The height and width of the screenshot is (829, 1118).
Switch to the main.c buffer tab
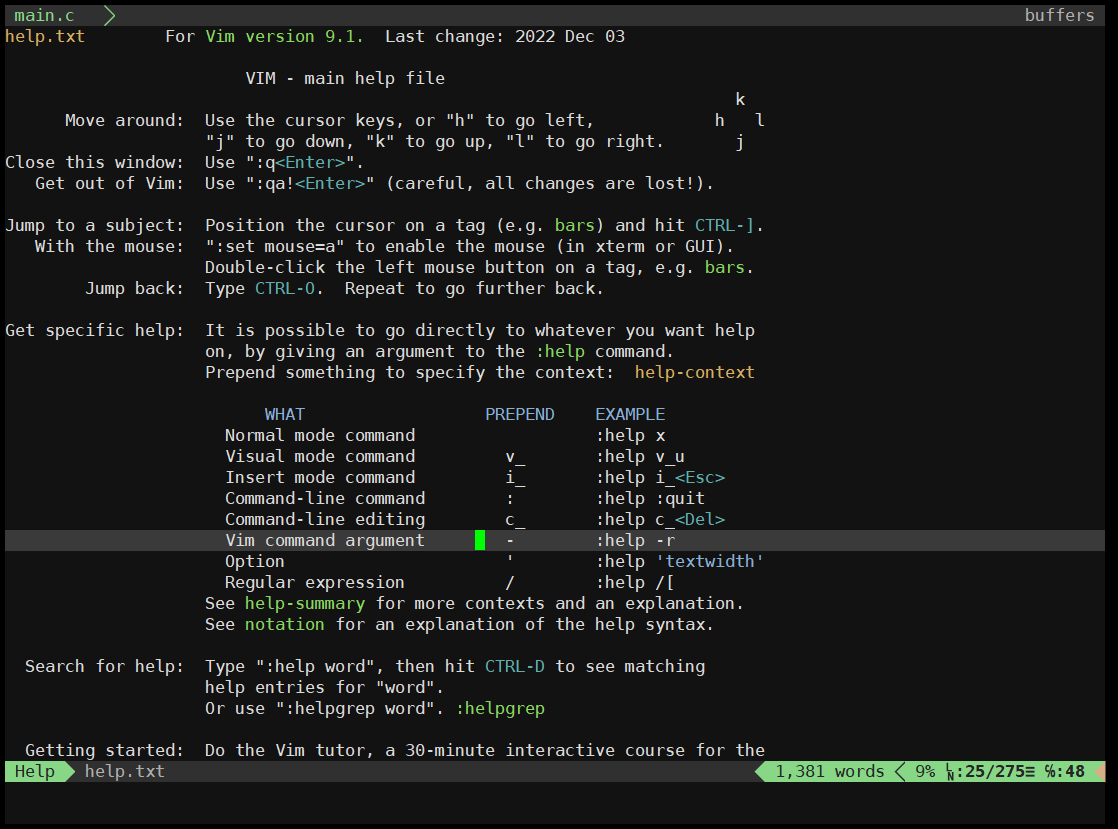pyautogui.click(x=44, y=15)
